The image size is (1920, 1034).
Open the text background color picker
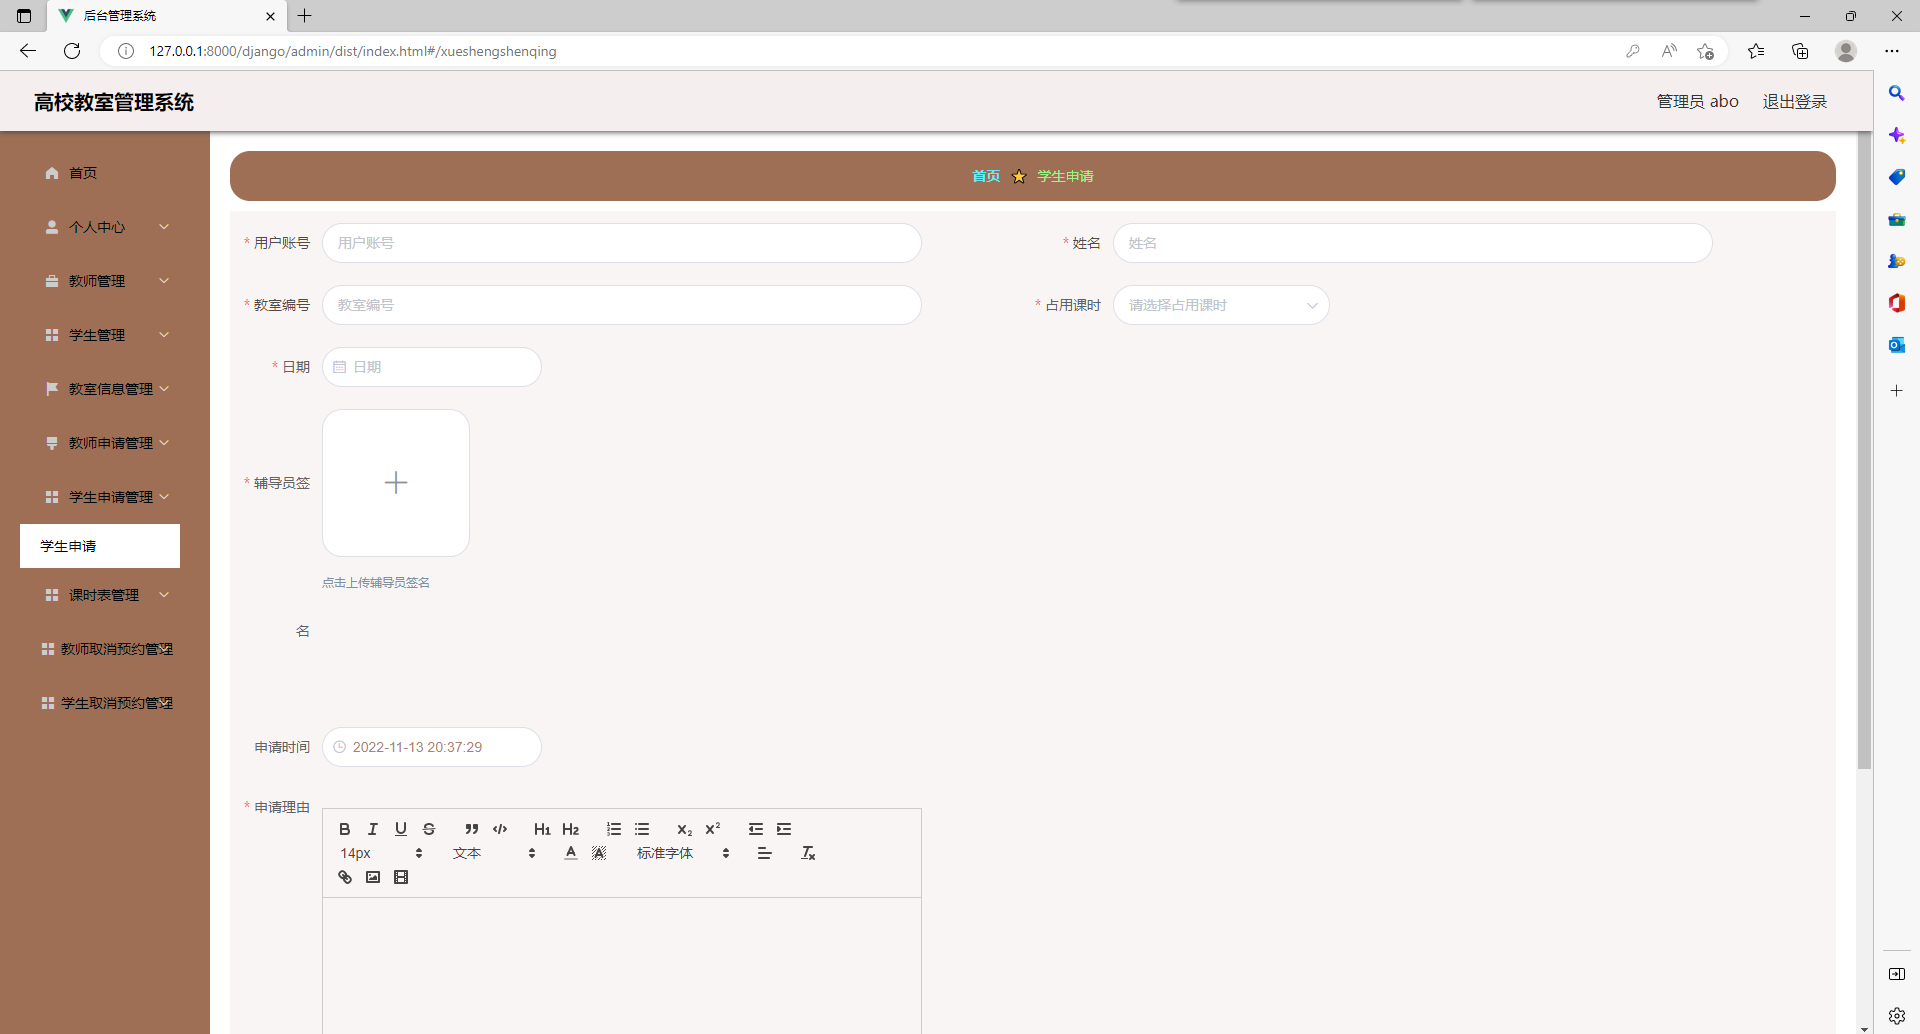tap(599, 853)
